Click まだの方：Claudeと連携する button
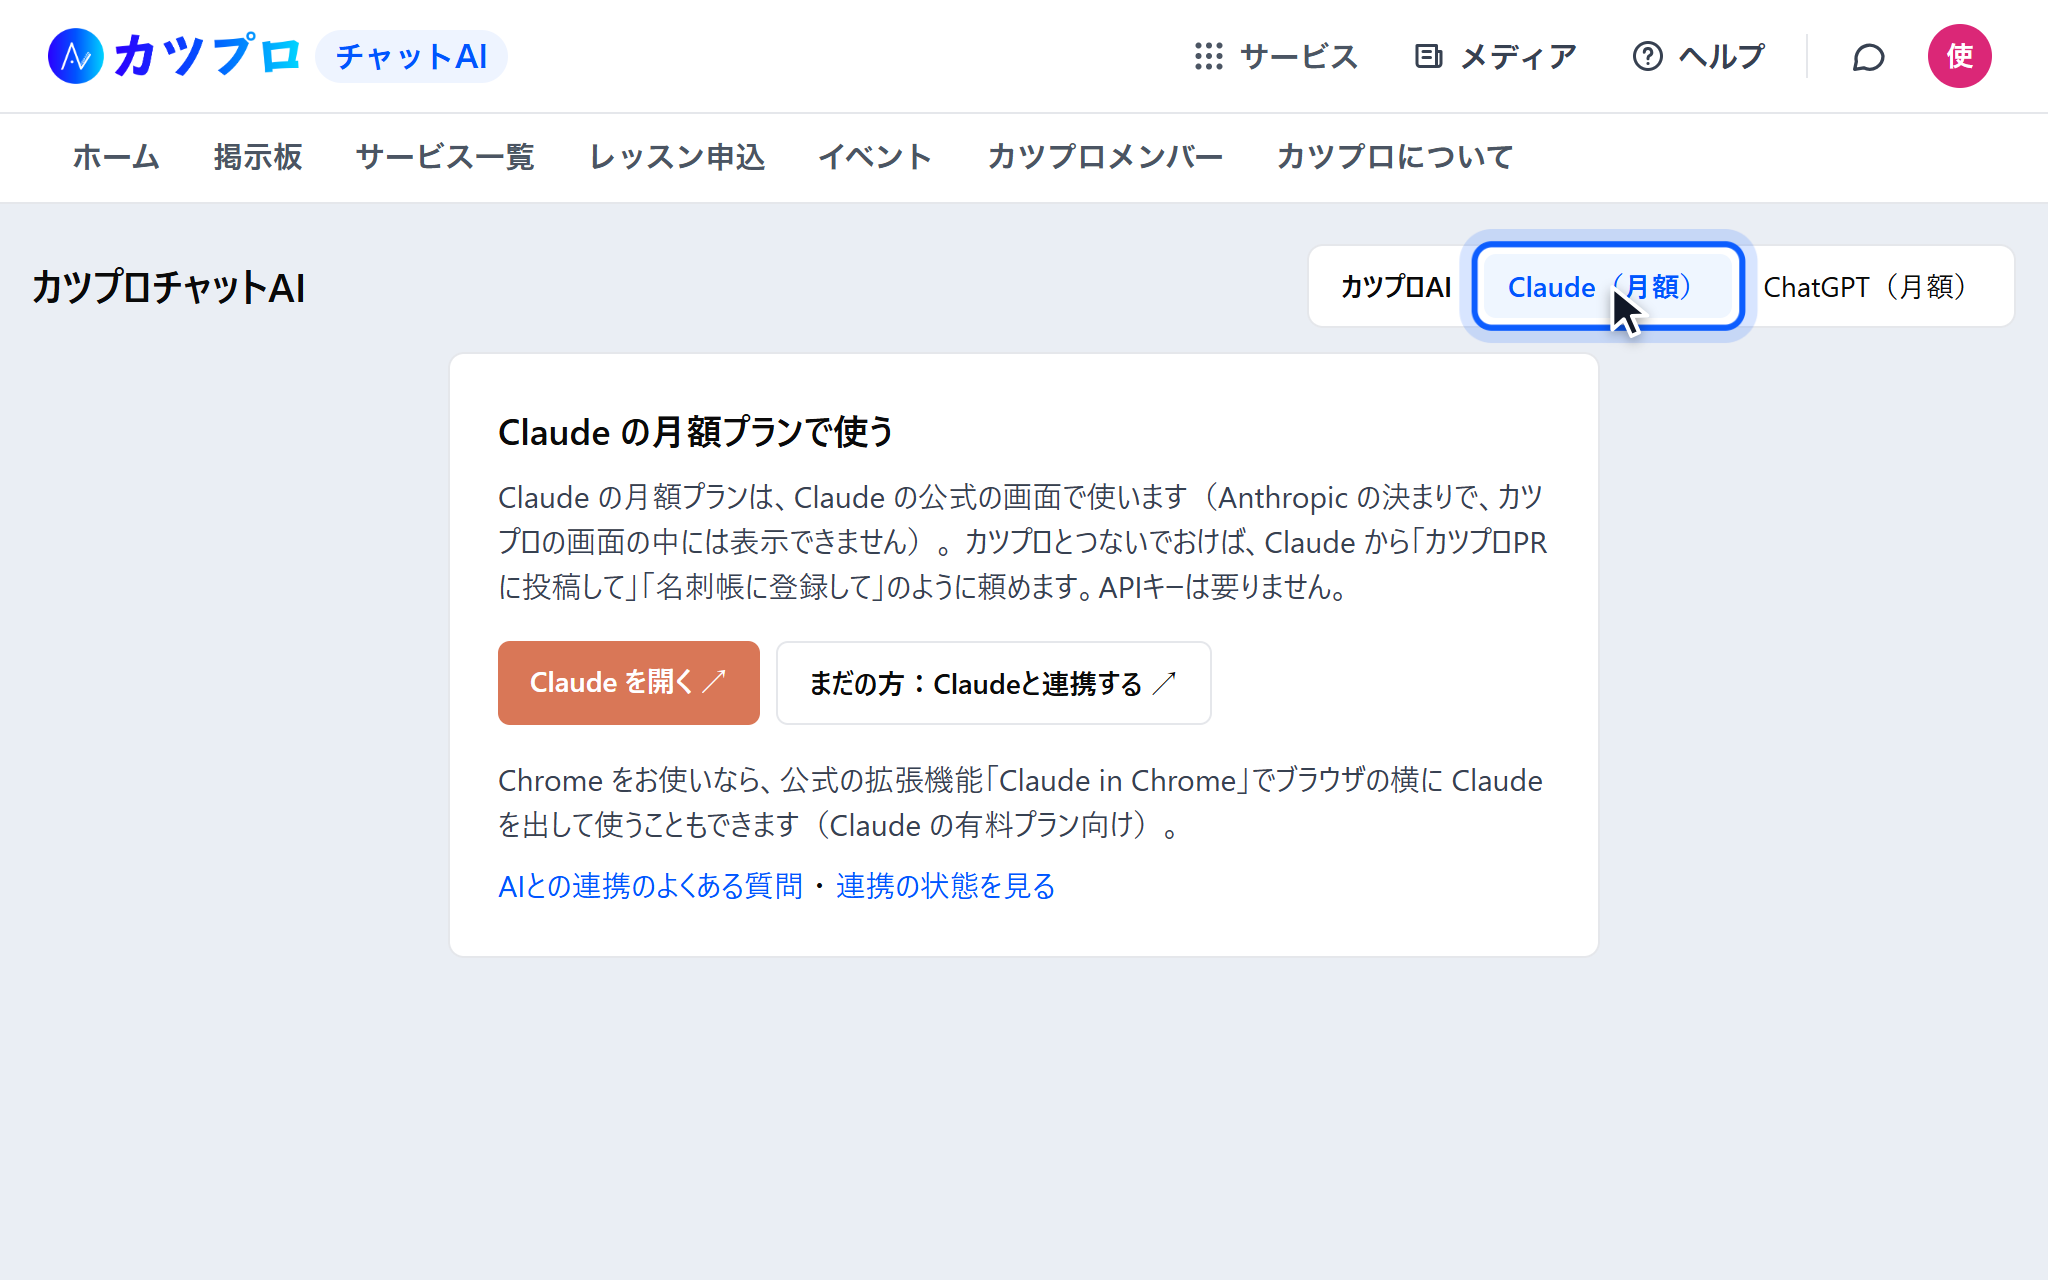2048x1280 pixels. click(x=994, y=683)
